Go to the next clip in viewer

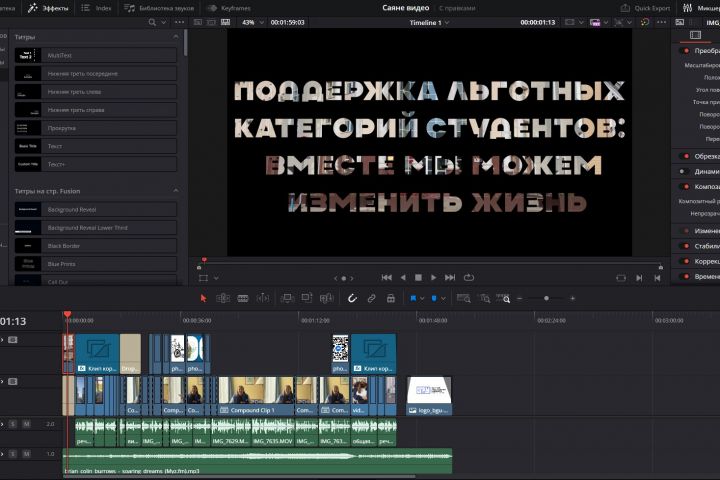click(x=639, y=278)
